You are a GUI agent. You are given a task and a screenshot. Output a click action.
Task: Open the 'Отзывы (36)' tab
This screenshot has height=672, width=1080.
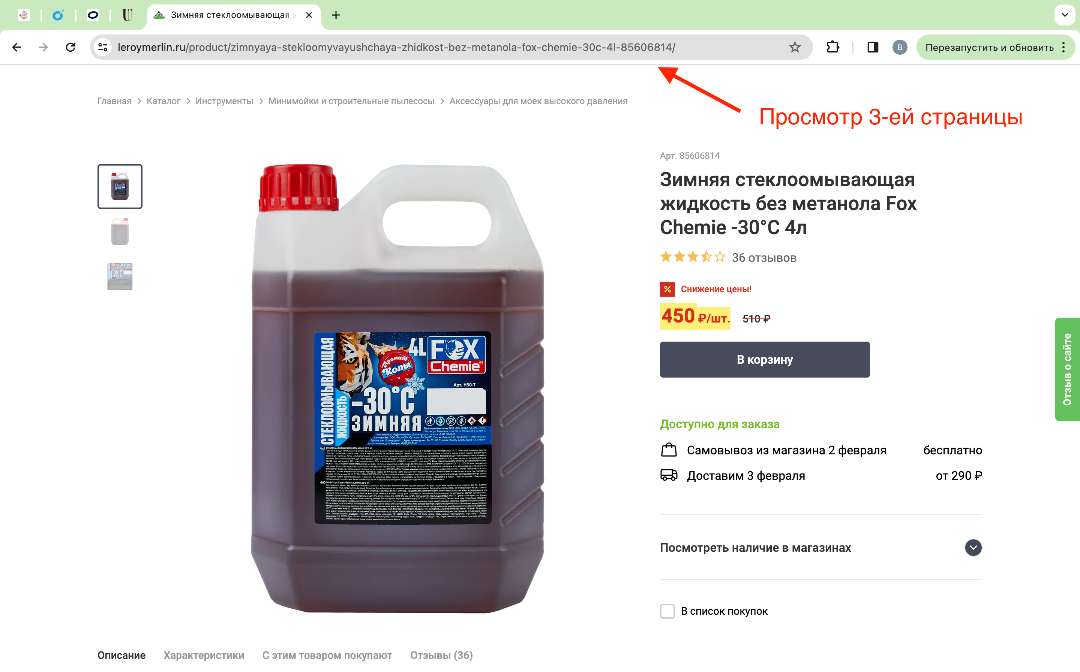pos(441,656)
